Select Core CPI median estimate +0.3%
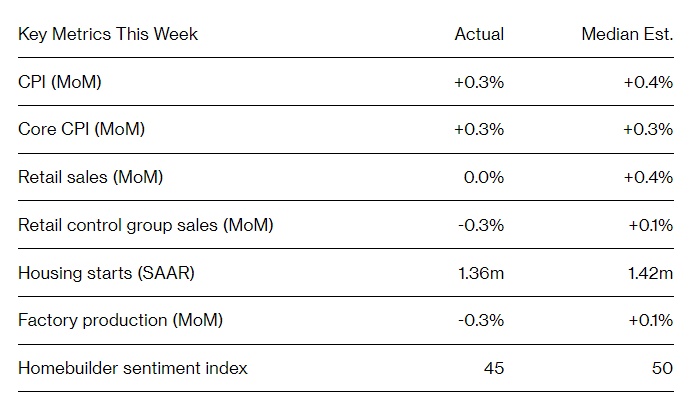 (x=648, y=129)
